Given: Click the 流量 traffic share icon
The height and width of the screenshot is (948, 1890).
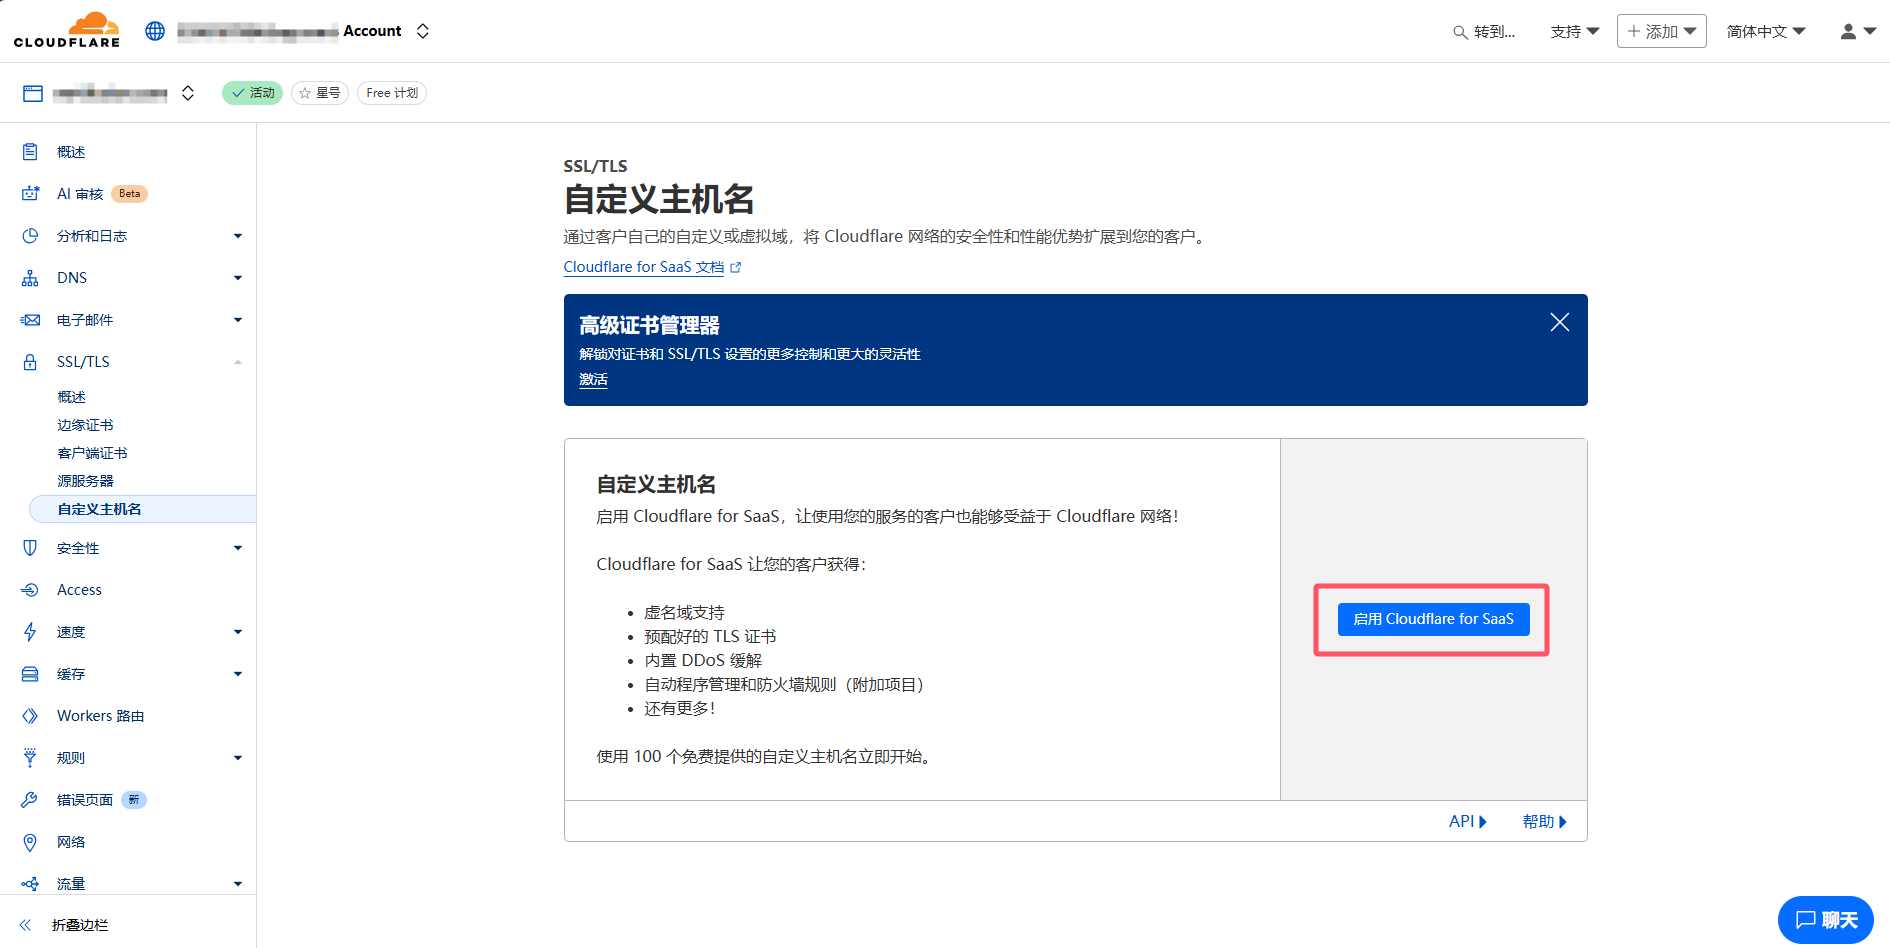Looking at the screenshot, I should click(30, 884).
